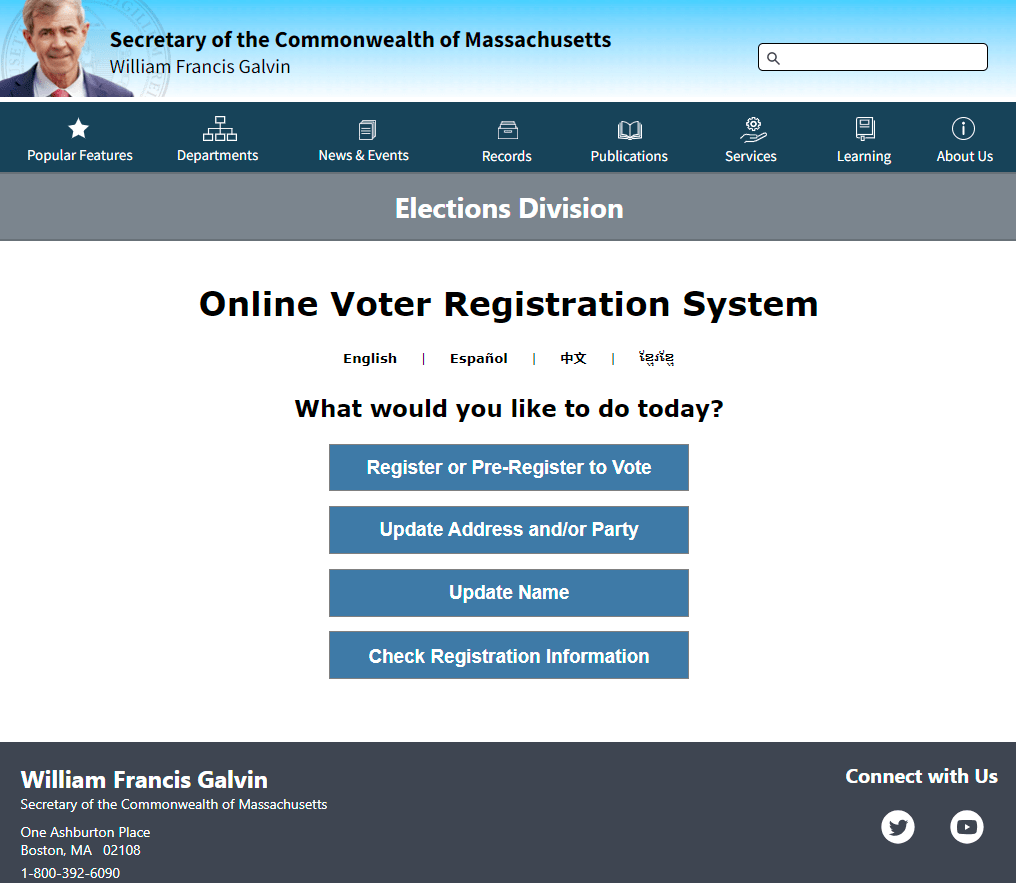Select the English language link
The width and height of the screenshot is (1016, 883).
pos(370,359)
